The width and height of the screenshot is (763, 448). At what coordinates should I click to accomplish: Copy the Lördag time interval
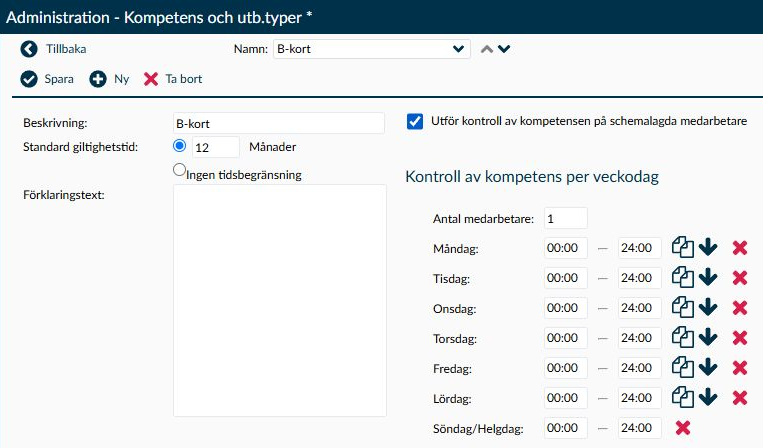pos(683,397)
